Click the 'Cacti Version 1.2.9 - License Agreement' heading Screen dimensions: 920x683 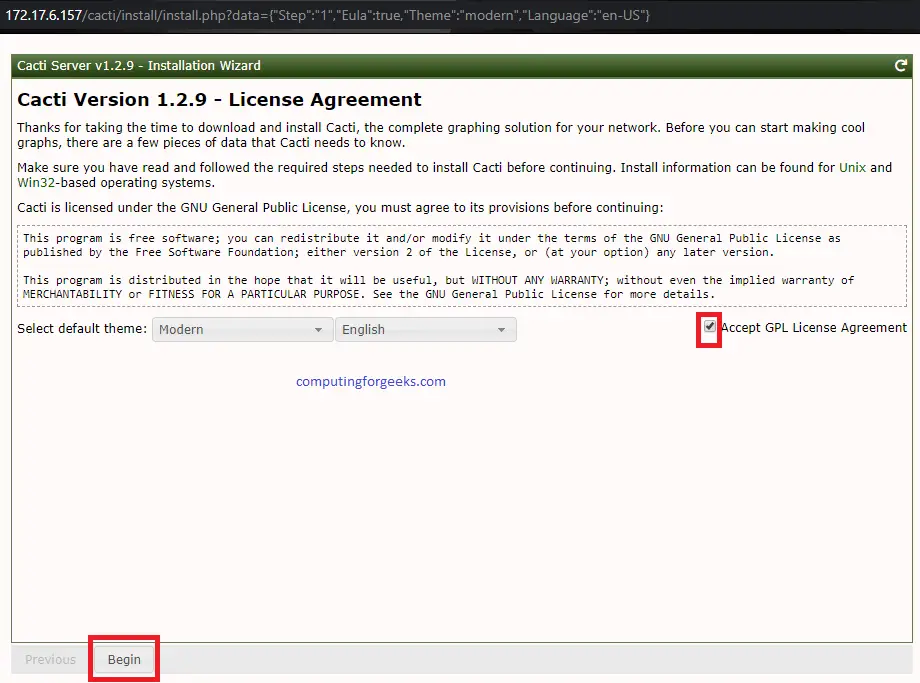tap(219, 99)
